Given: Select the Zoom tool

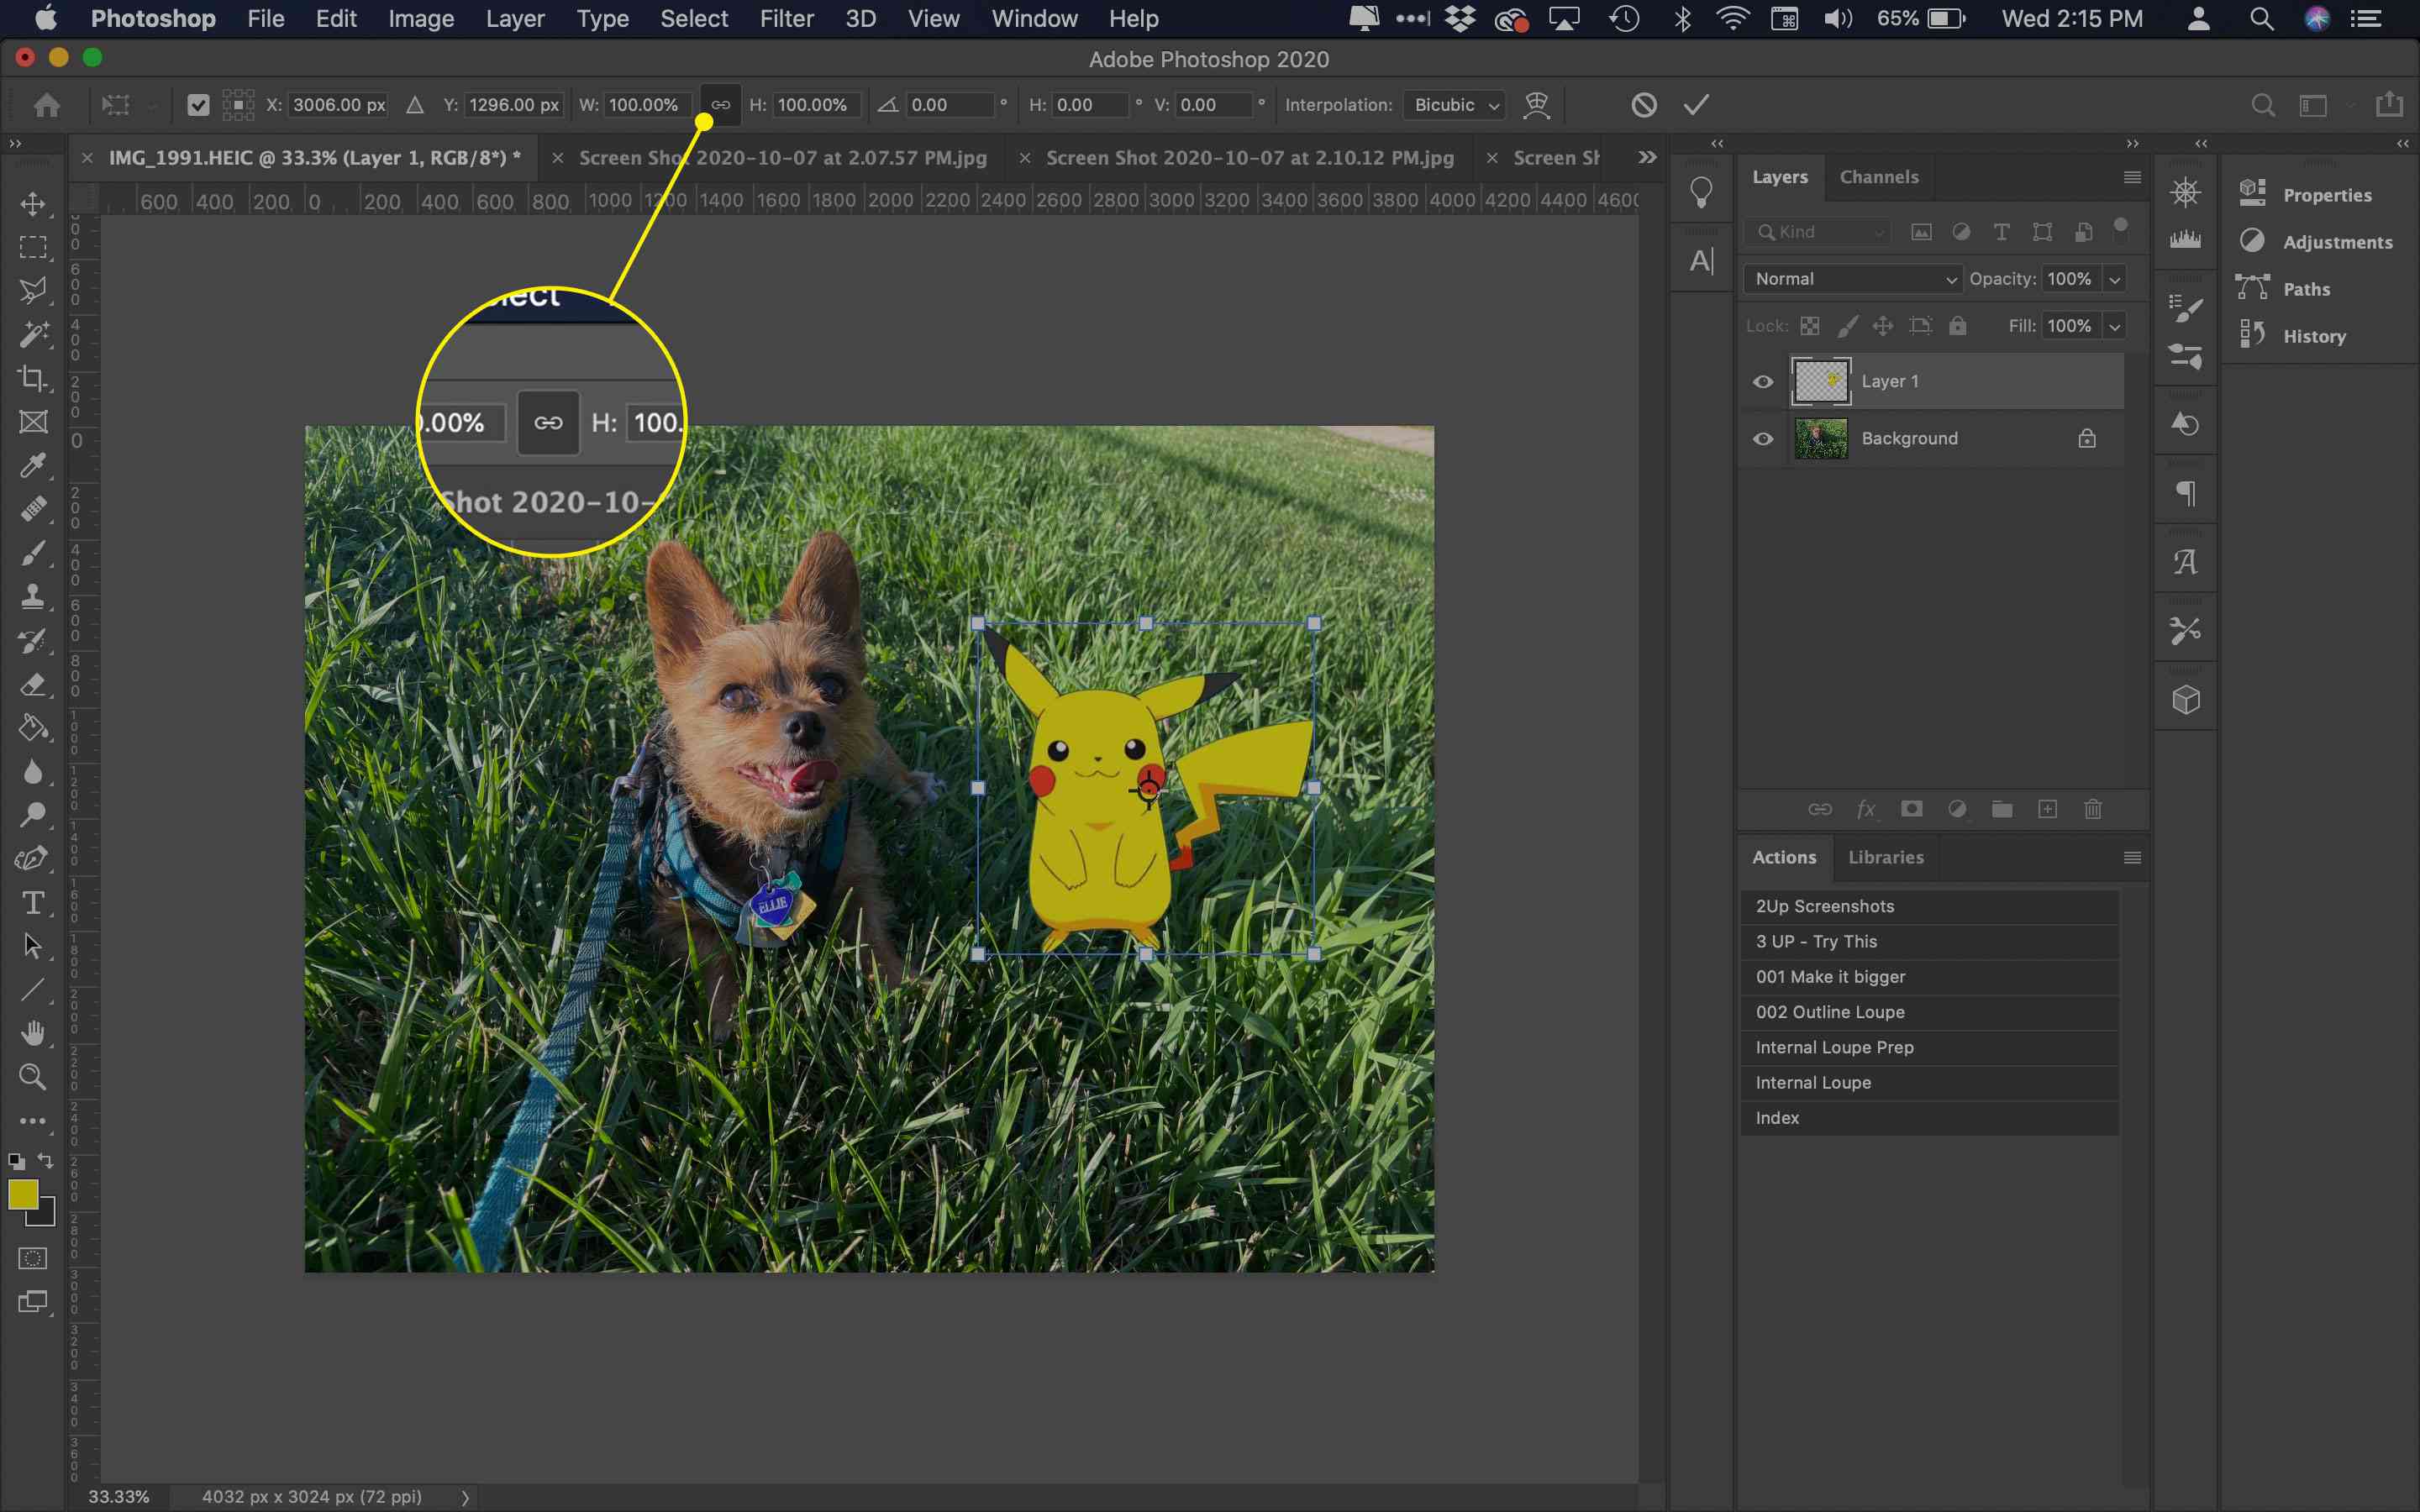Looking at the screenshot, I should pyautogui.click(x=33, y=1077).
